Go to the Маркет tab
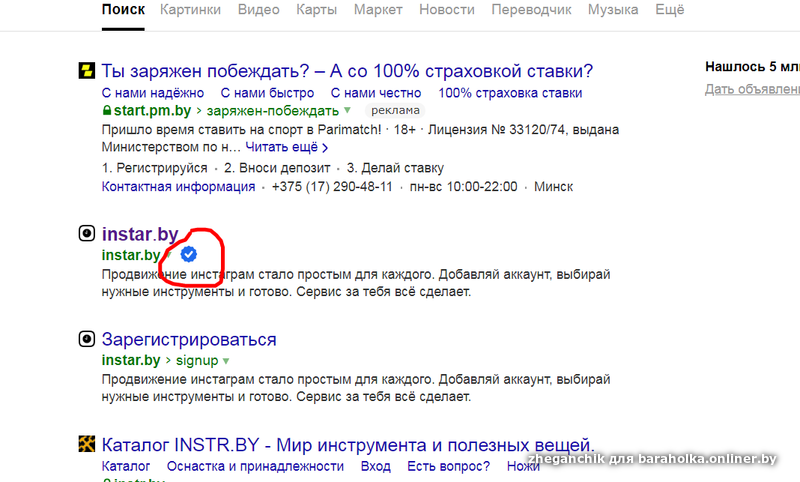Viewport: 800px width, 482px height. 378,10
